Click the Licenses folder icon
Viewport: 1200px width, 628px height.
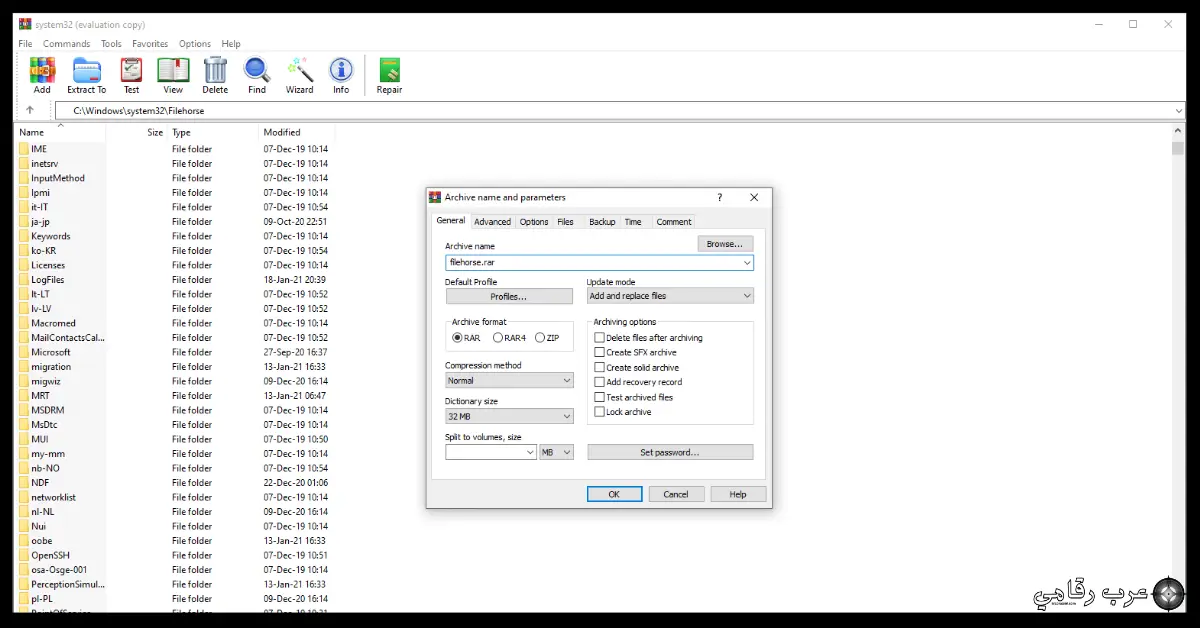click(x=24, y=265)
